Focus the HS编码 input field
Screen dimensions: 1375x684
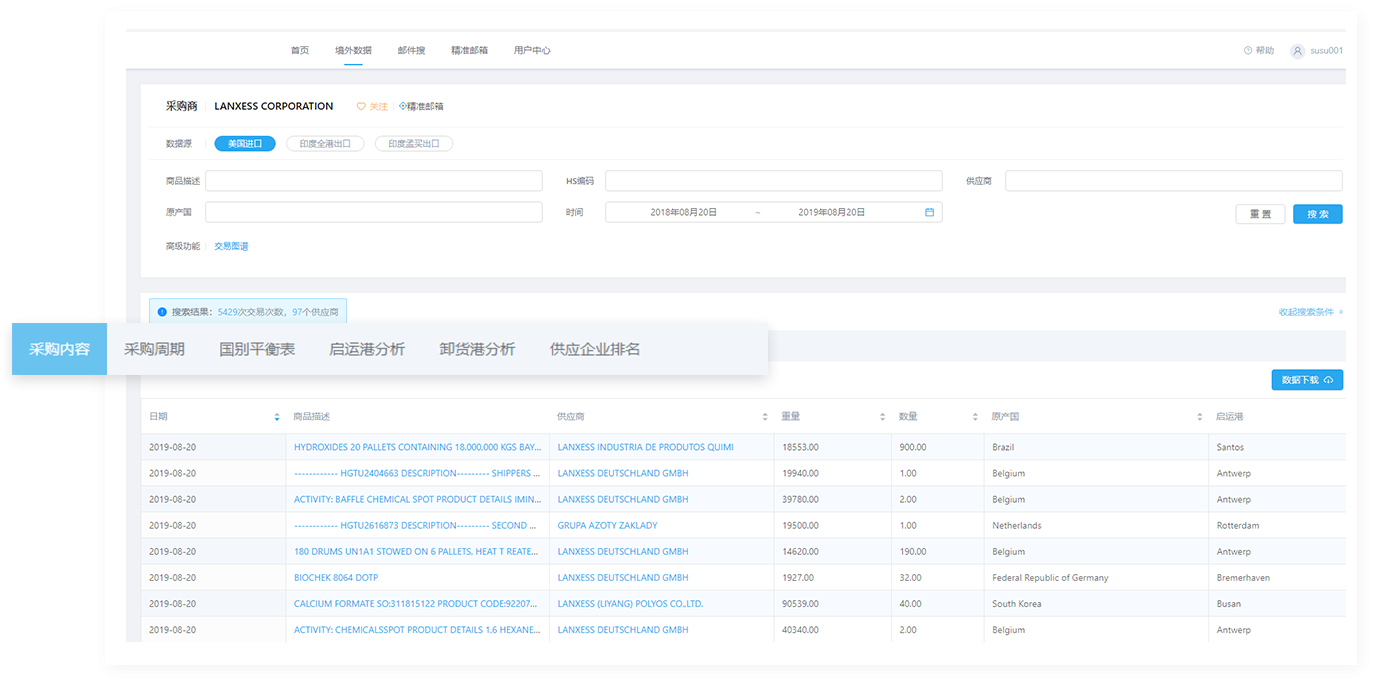pyautogui.click(x=774, y=181)
